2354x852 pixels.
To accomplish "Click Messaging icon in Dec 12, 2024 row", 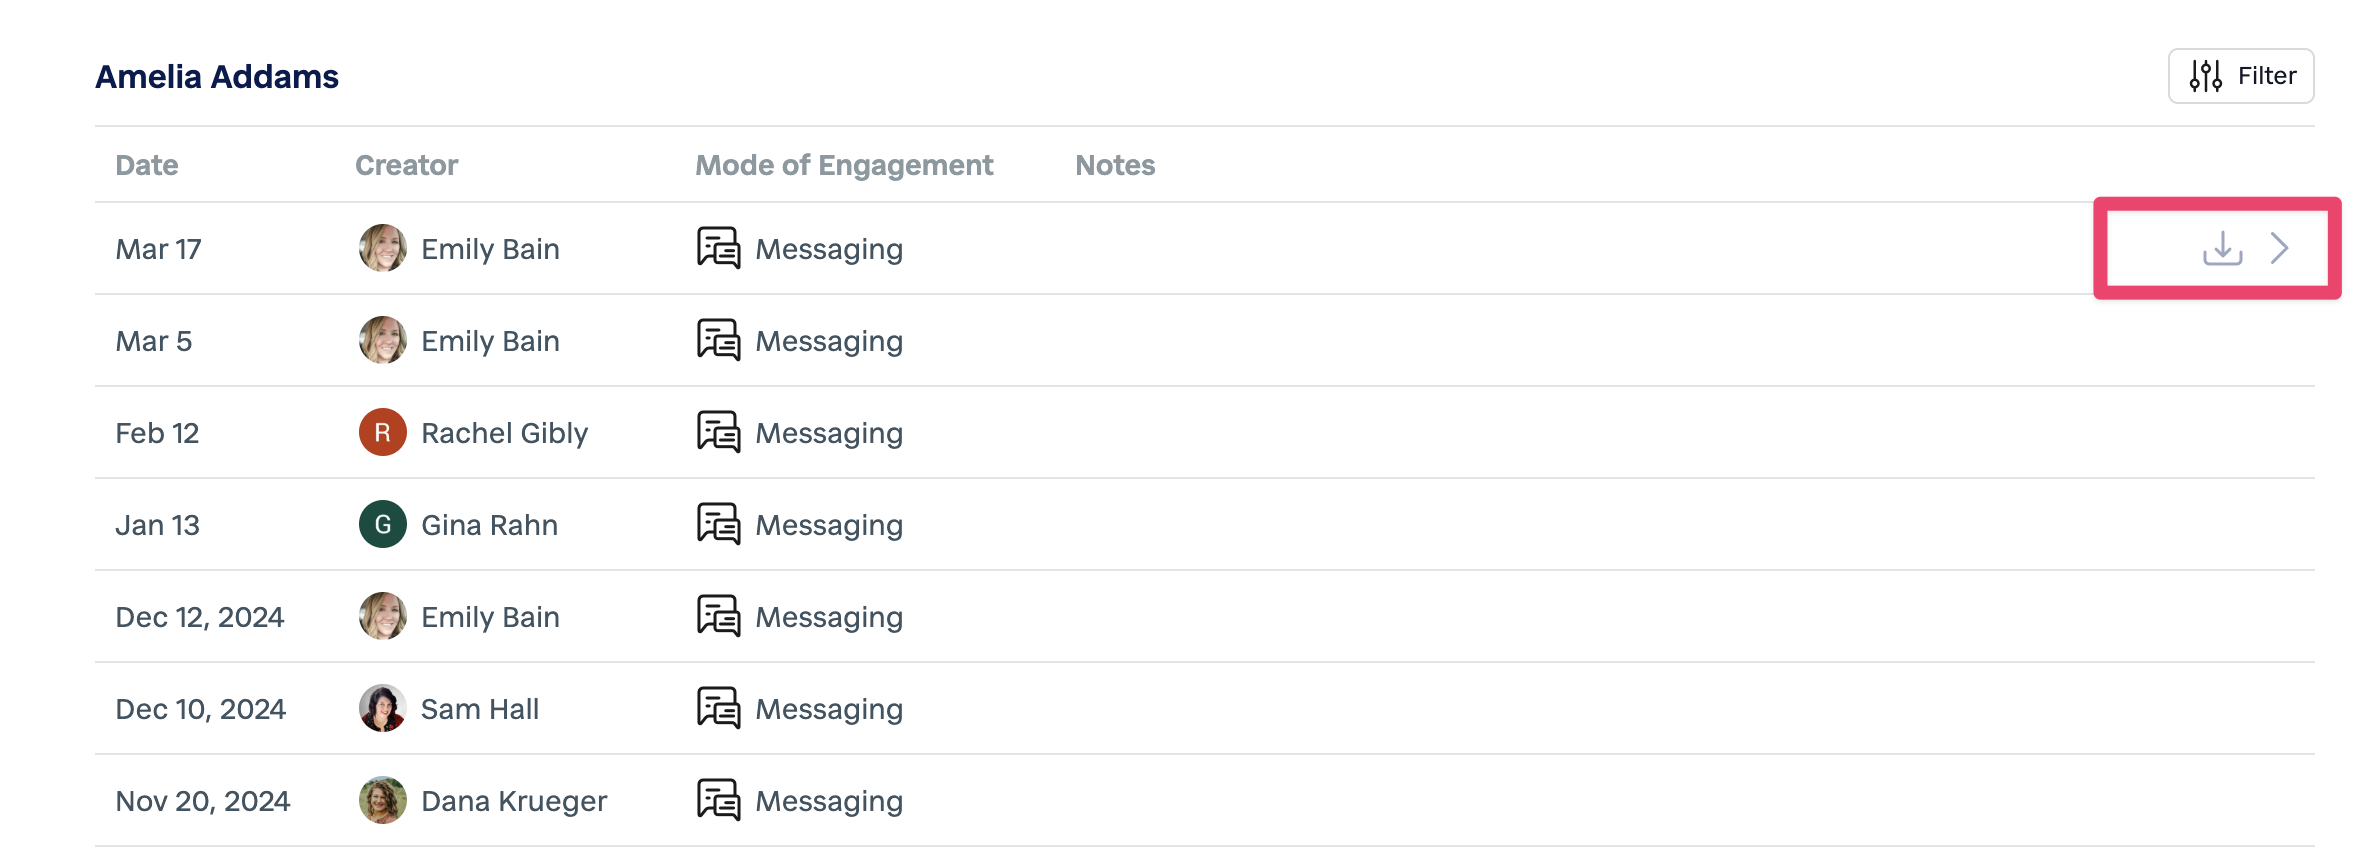I will pyautogui.click(x=718, y=616).
